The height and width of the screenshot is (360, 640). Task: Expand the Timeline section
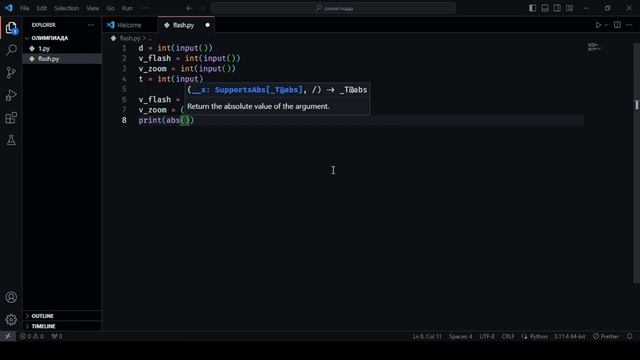coord(62,326)
